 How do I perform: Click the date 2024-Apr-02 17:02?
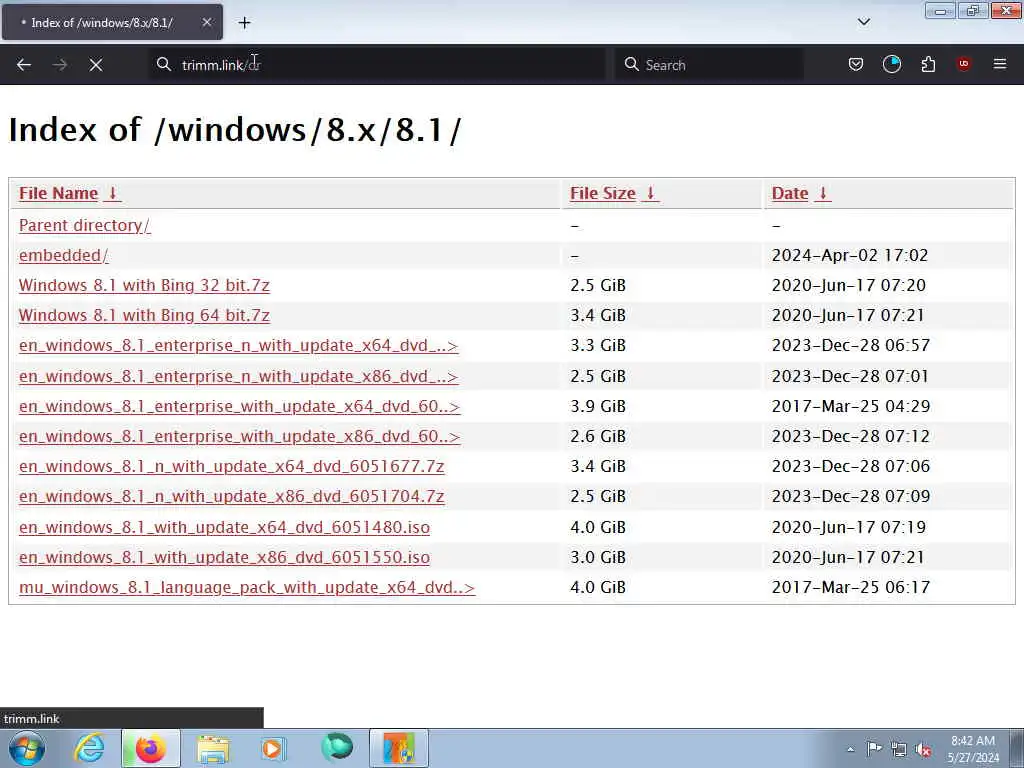(850, 255)
